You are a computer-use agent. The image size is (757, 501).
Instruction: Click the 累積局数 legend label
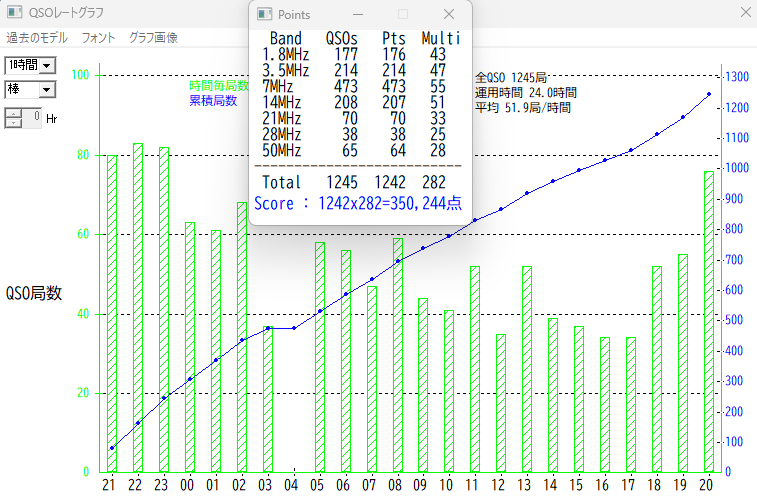pos(213,100)
